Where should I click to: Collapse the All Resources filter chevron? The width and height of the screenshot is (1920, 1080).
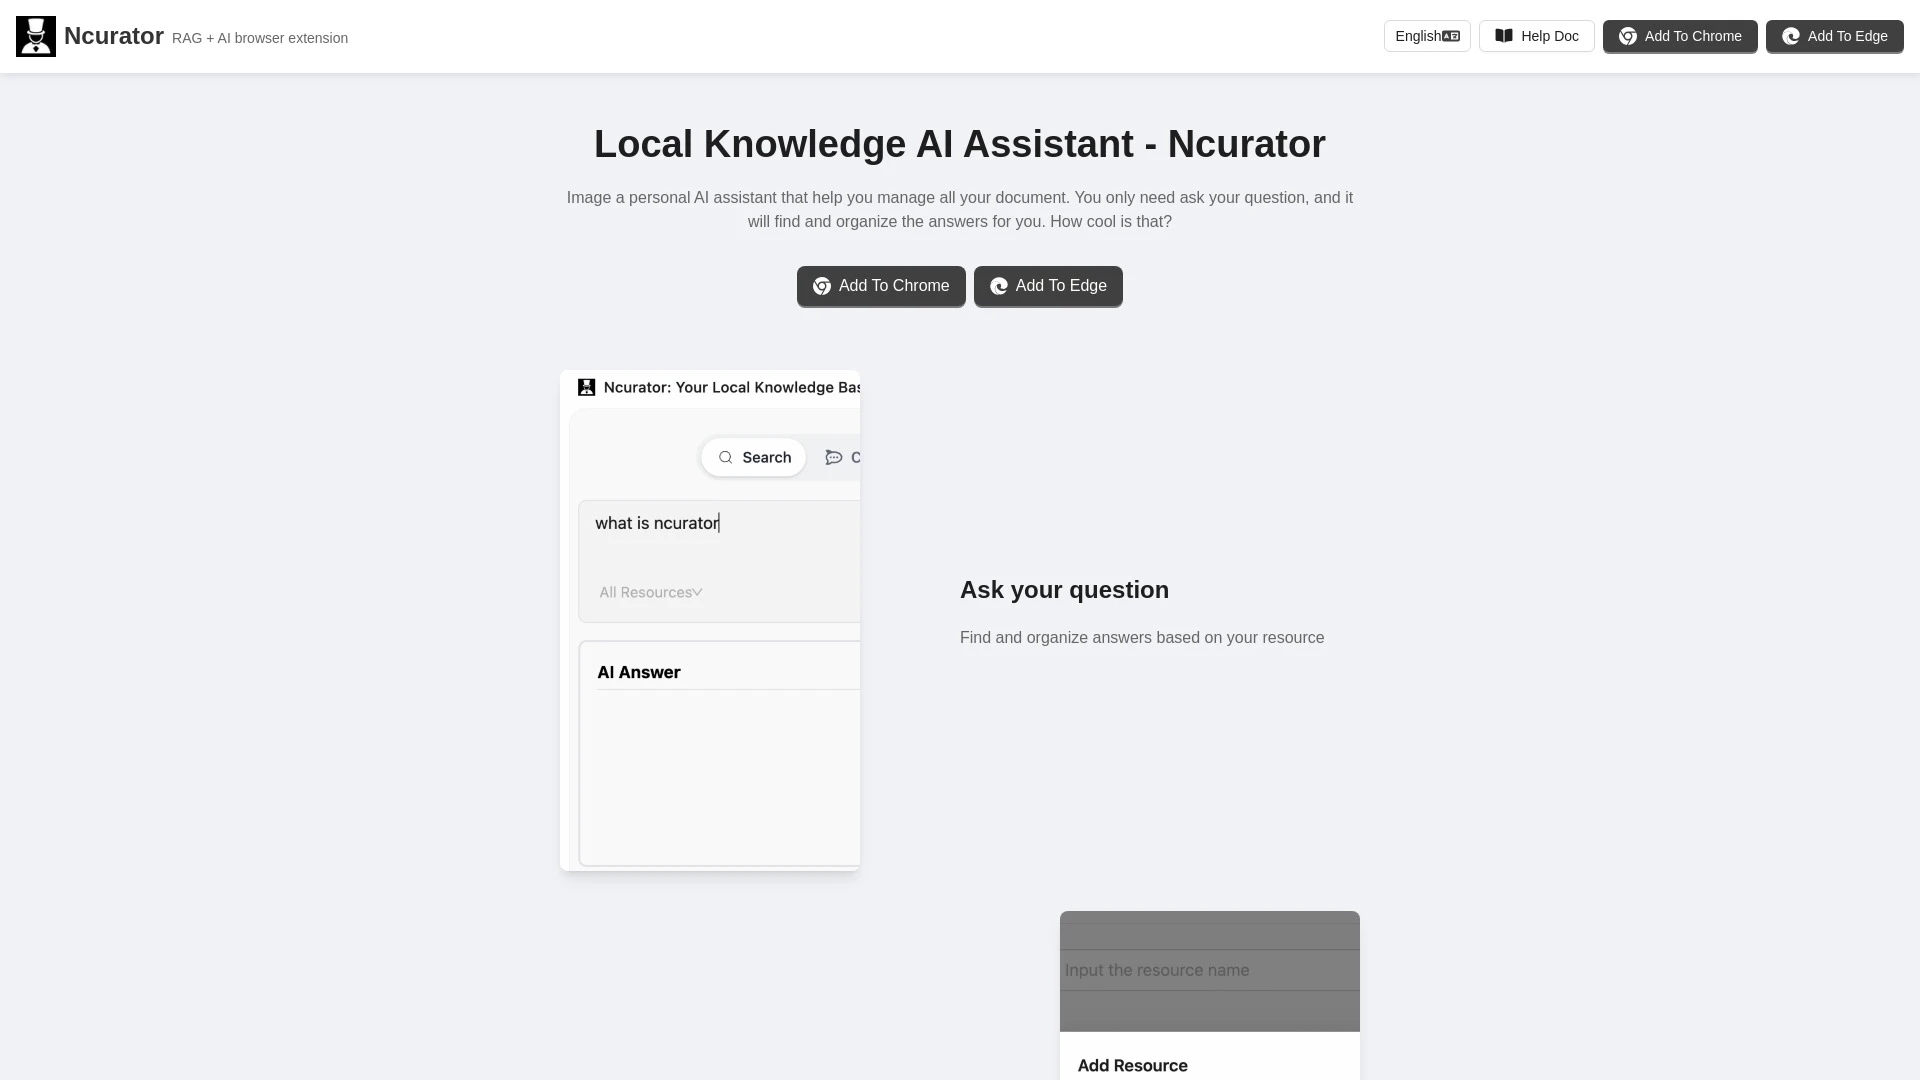click(698, 592)
